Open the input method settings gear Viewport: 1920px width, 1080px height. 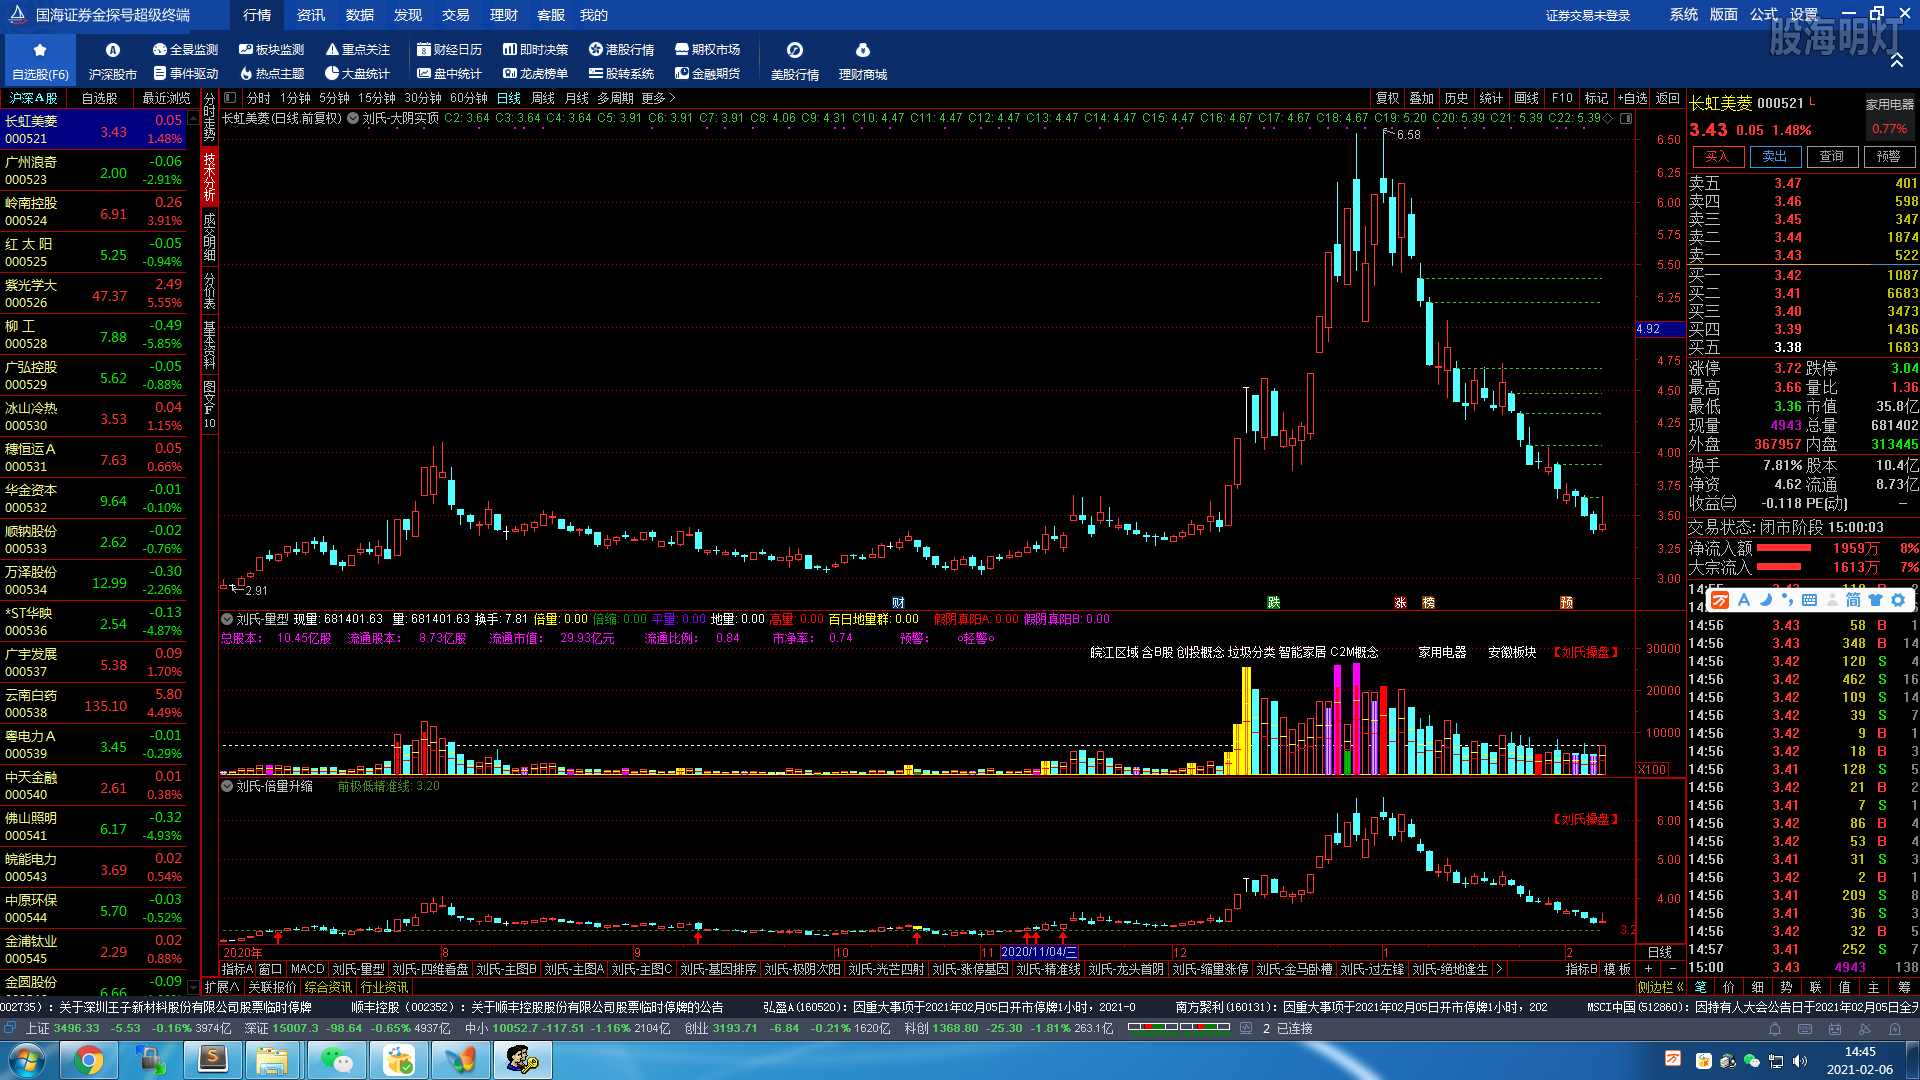coord(1898,600)
